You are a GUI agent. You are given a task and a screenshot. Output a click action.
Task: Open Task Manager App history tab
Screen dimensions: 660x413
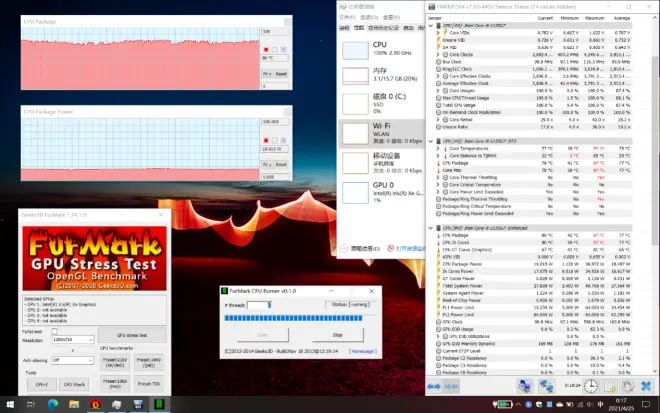[x=383, y=28]
